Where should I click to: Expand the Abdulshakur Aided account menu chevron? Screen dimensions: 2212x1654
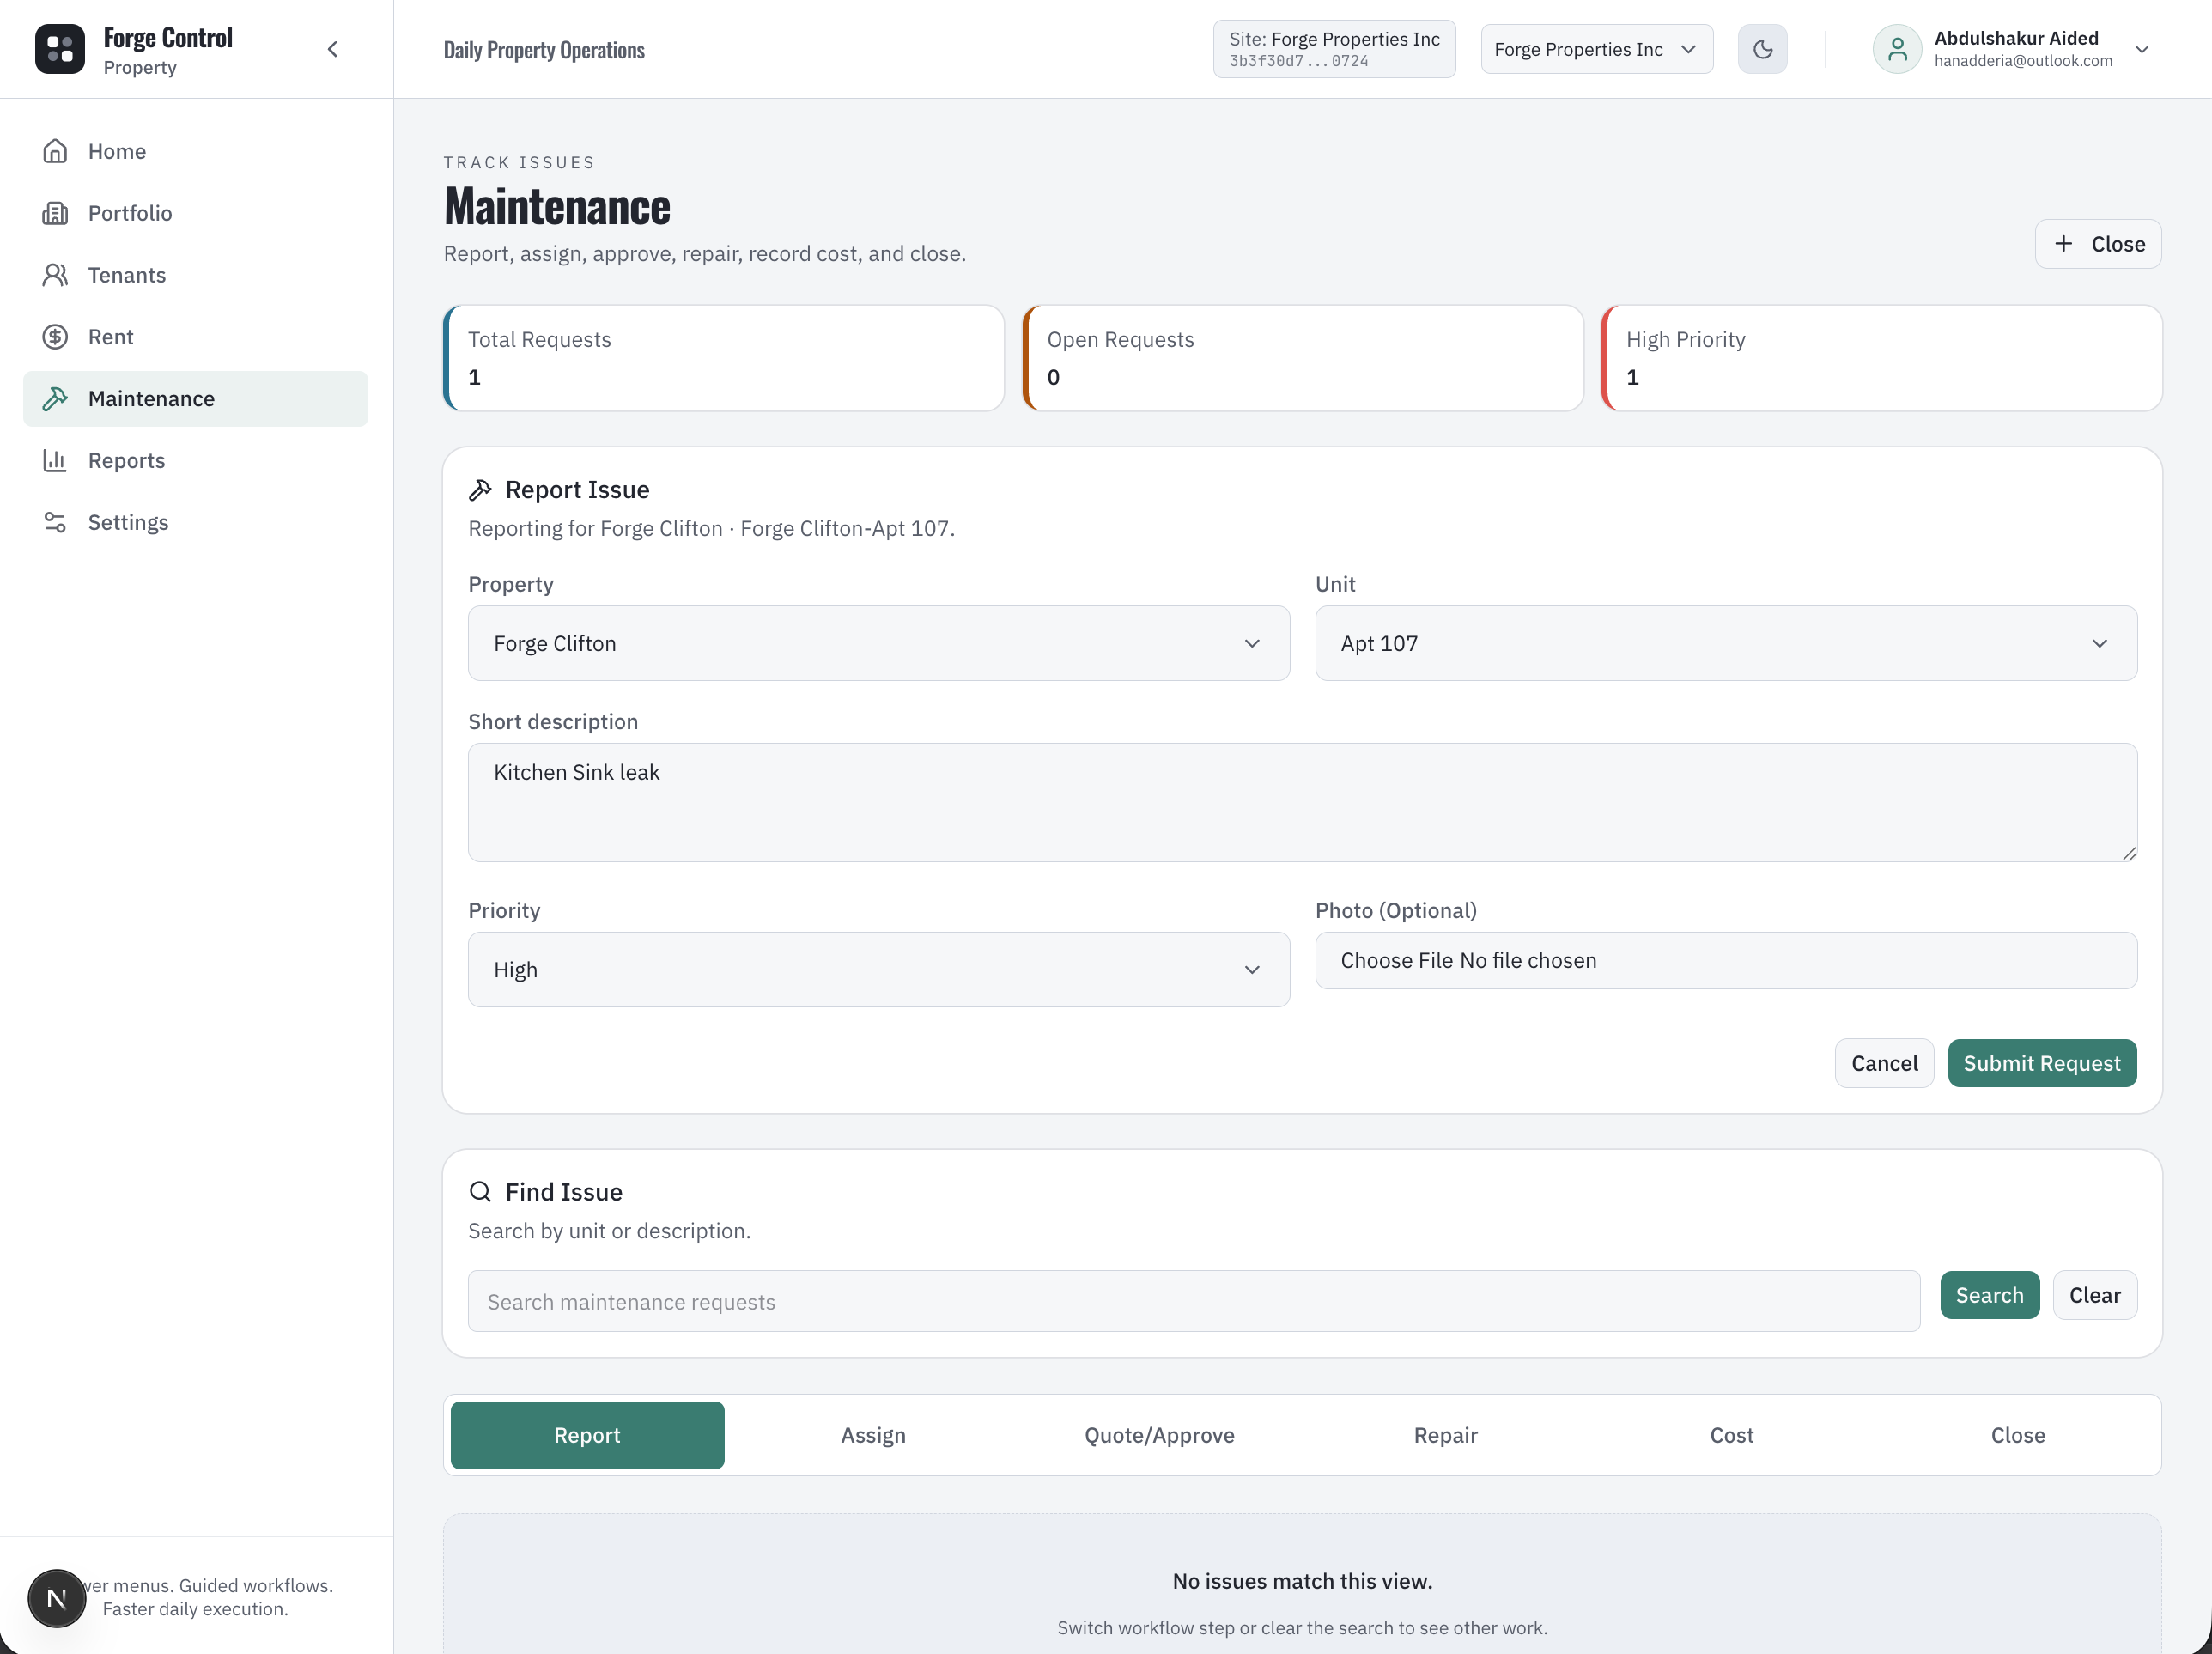(x=2142, y=49)
